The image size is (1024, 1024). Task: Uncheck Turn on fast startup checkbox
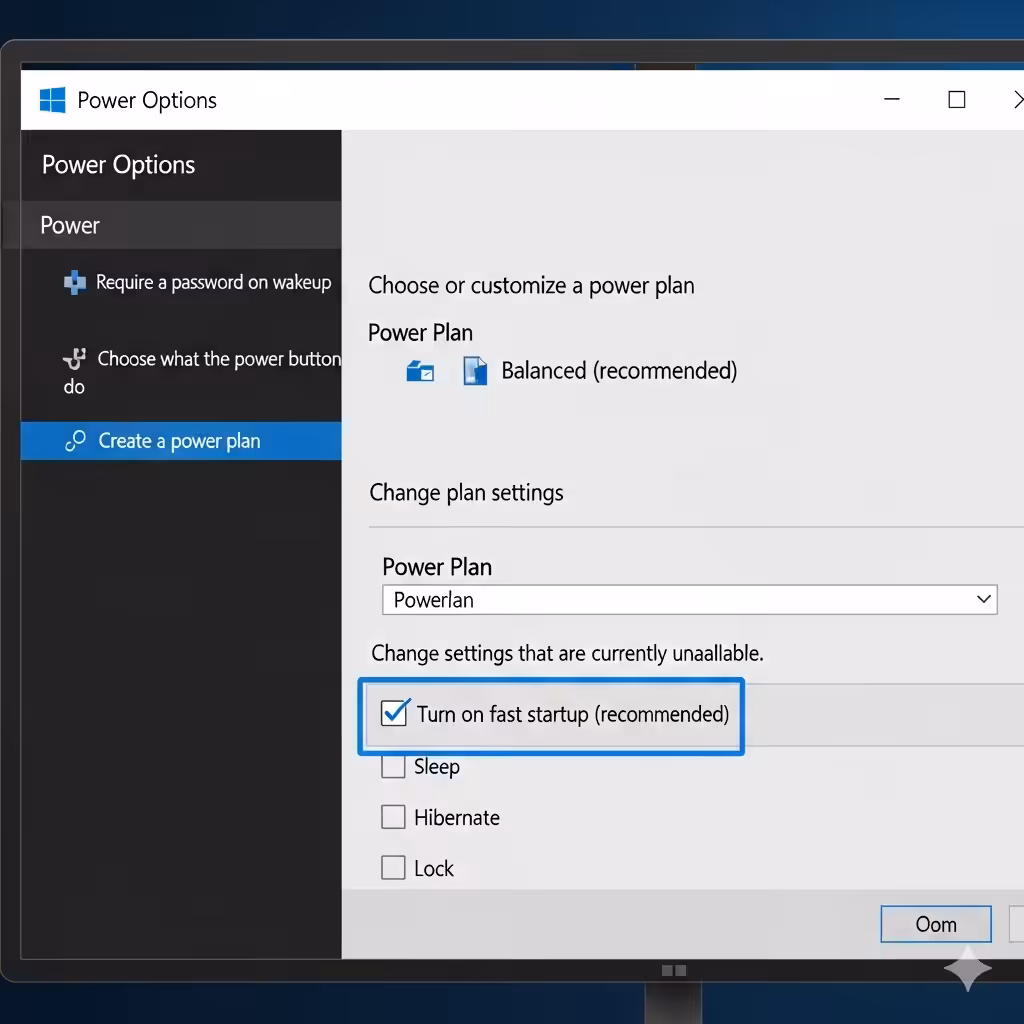pyautogui.click(x=394, y=713)
